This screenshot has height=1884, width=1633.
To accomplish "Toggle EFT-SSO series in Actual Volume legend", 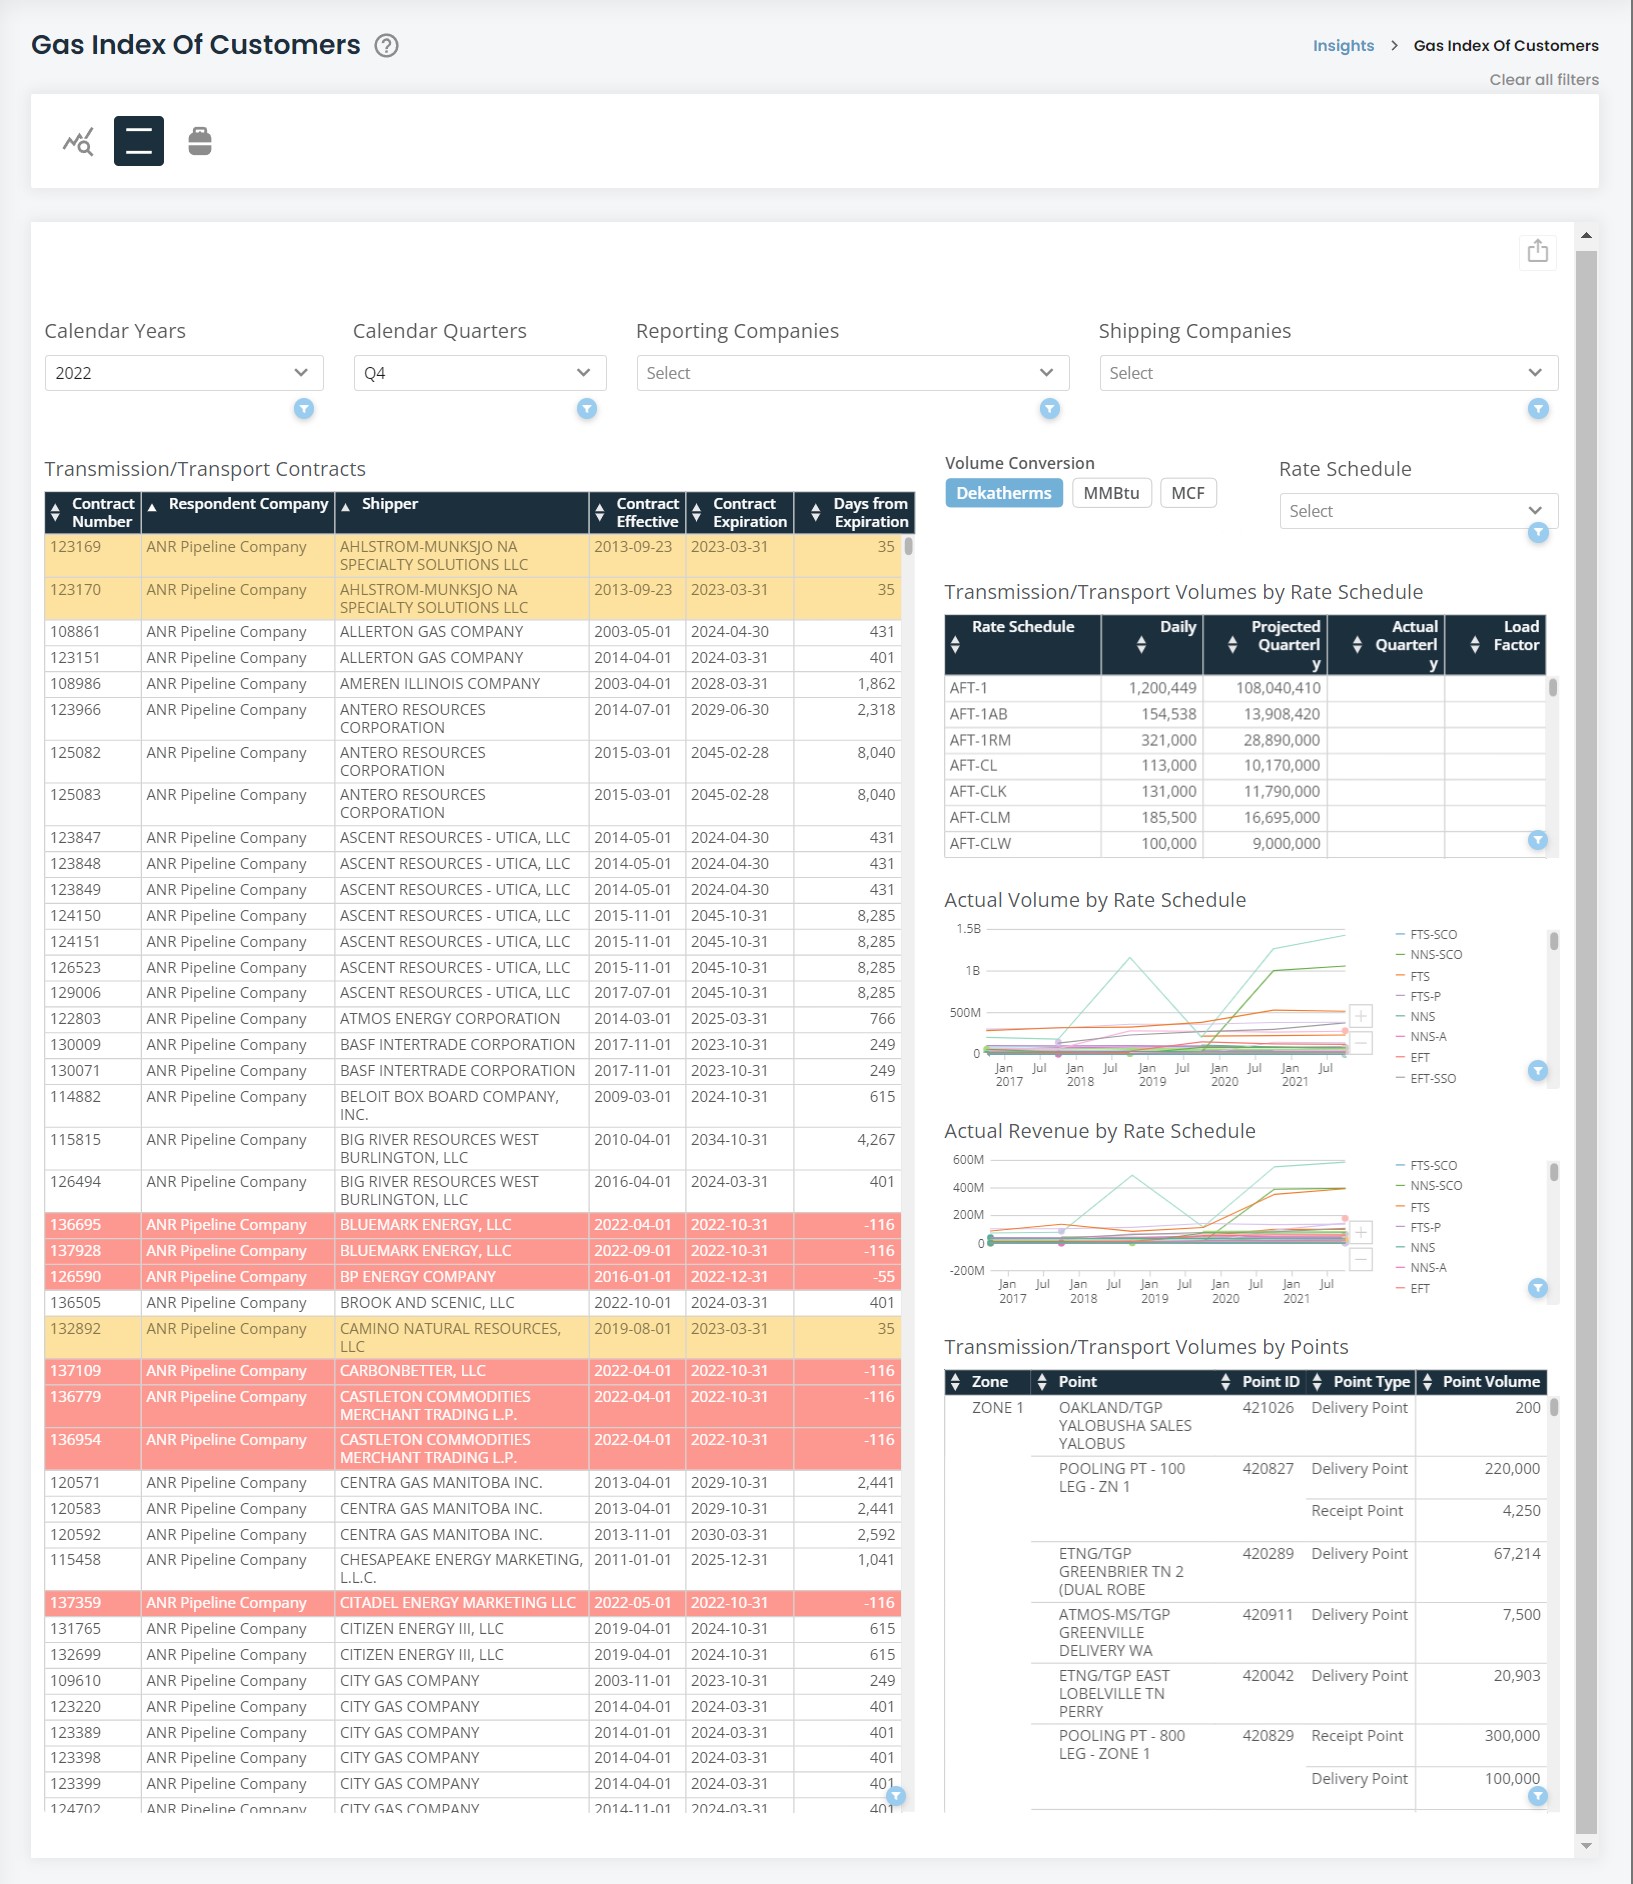I will 1427,1079.
